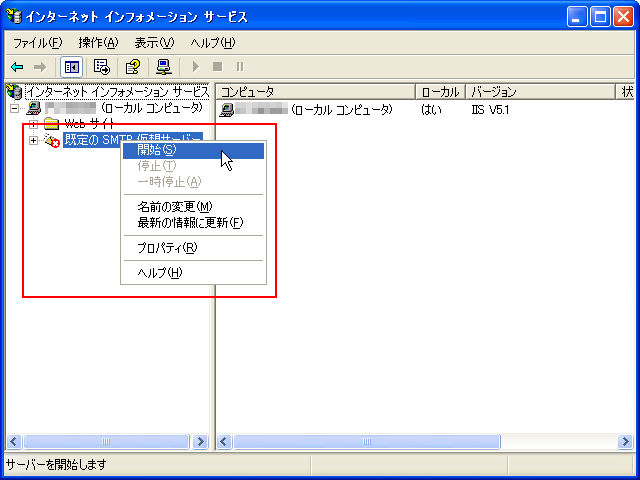
Task: Expand the Web サイト tree node
Action: click(33, 124)
